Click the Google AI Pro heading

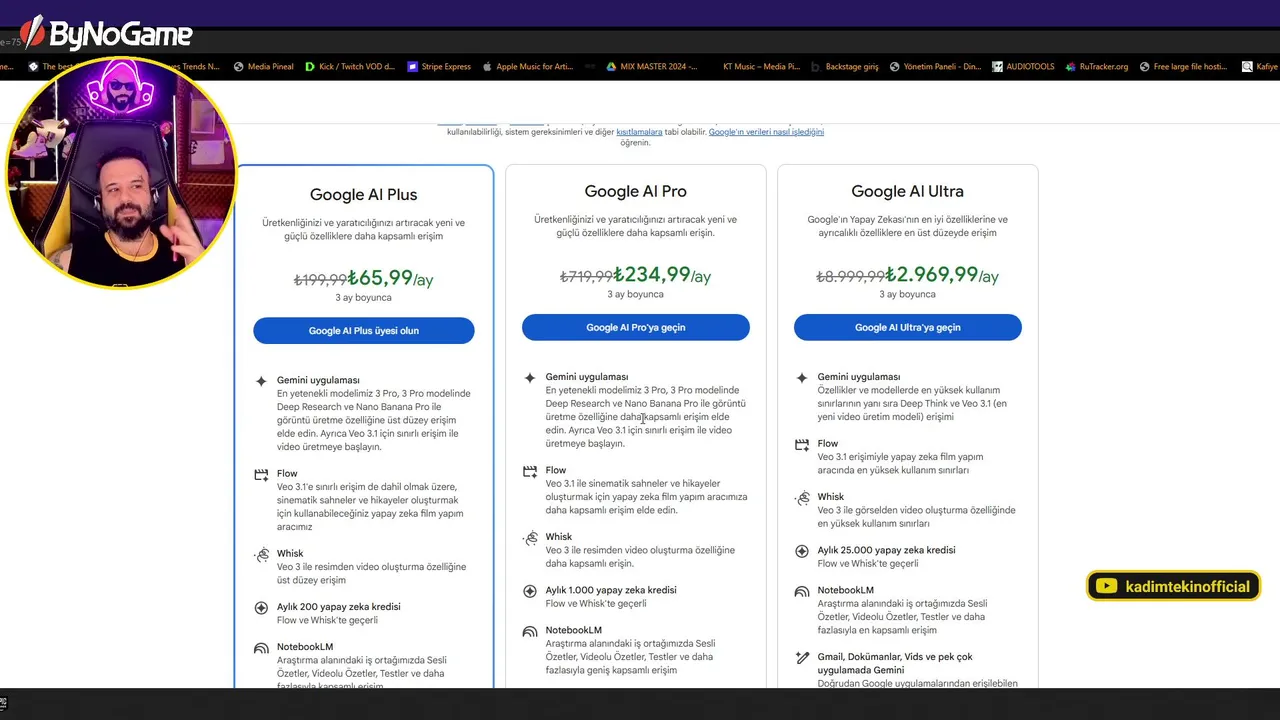tap(636, 191)
